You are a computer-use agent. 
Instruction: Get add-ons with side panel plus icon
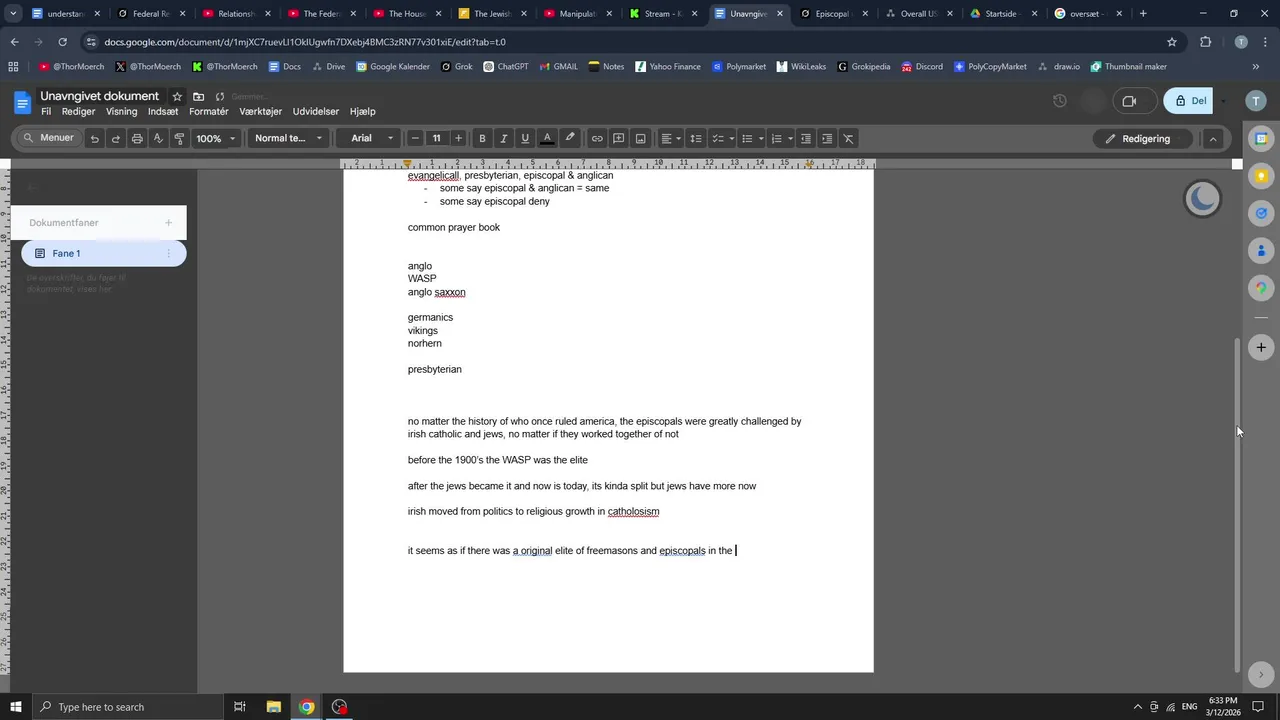tap(1261, 347)
